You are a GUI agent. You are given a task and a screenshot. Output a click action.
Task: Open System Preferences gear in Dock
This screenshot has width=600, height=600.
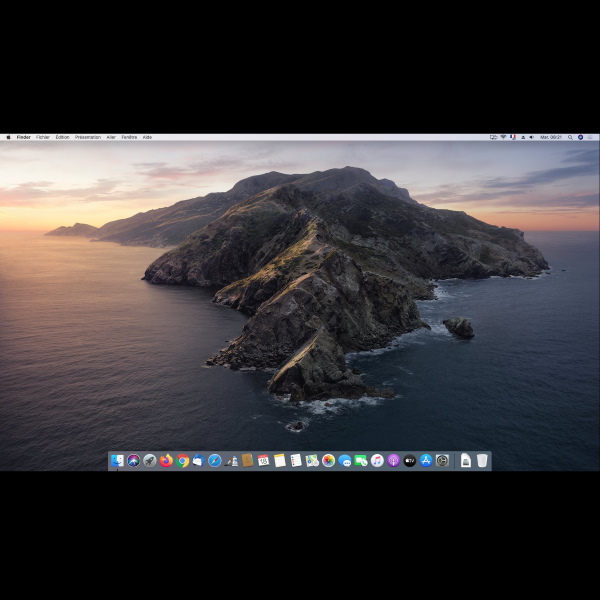pos(442,460)
